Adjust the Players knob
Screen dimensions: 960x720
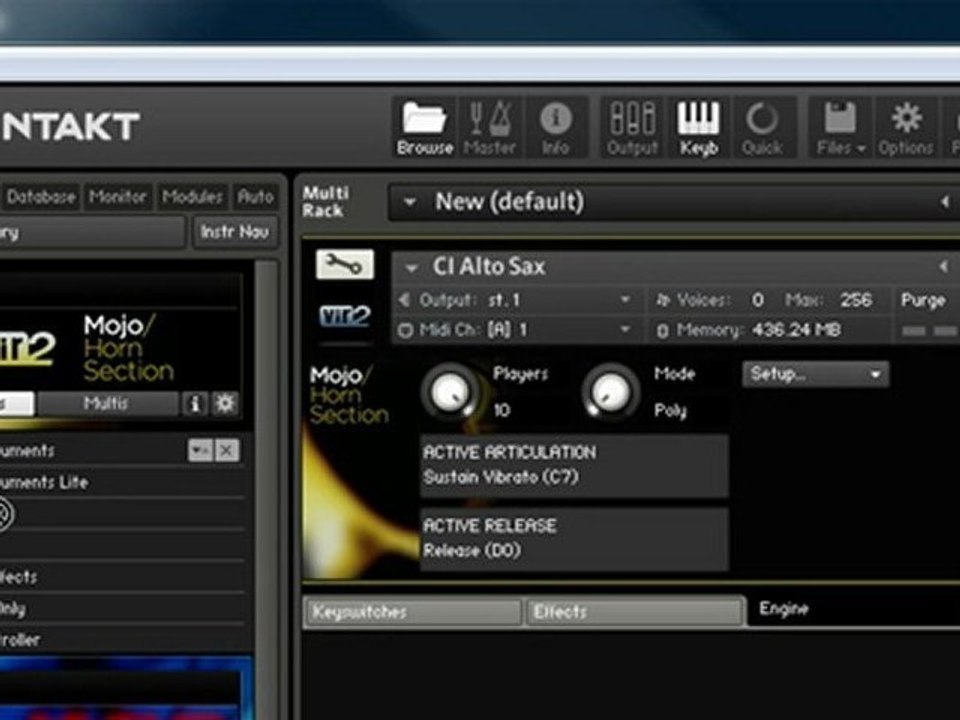click(x=451, y=392)
